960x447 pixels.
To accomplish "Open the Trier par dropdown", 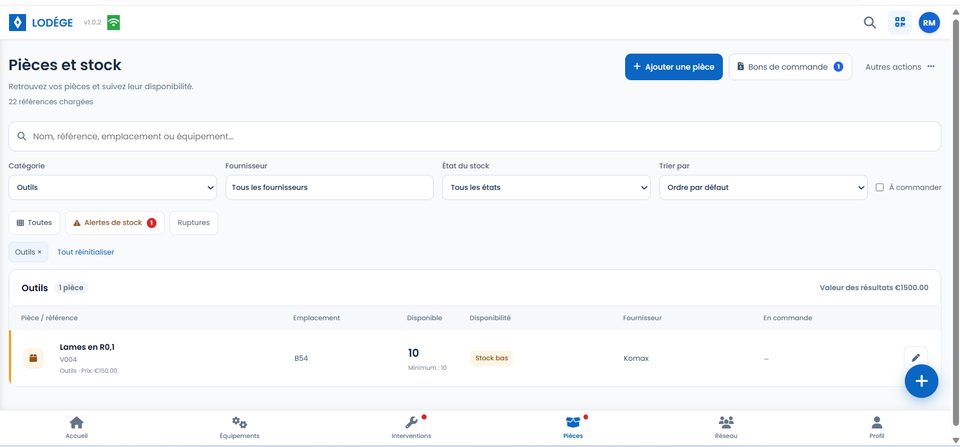I will [763, 187].
